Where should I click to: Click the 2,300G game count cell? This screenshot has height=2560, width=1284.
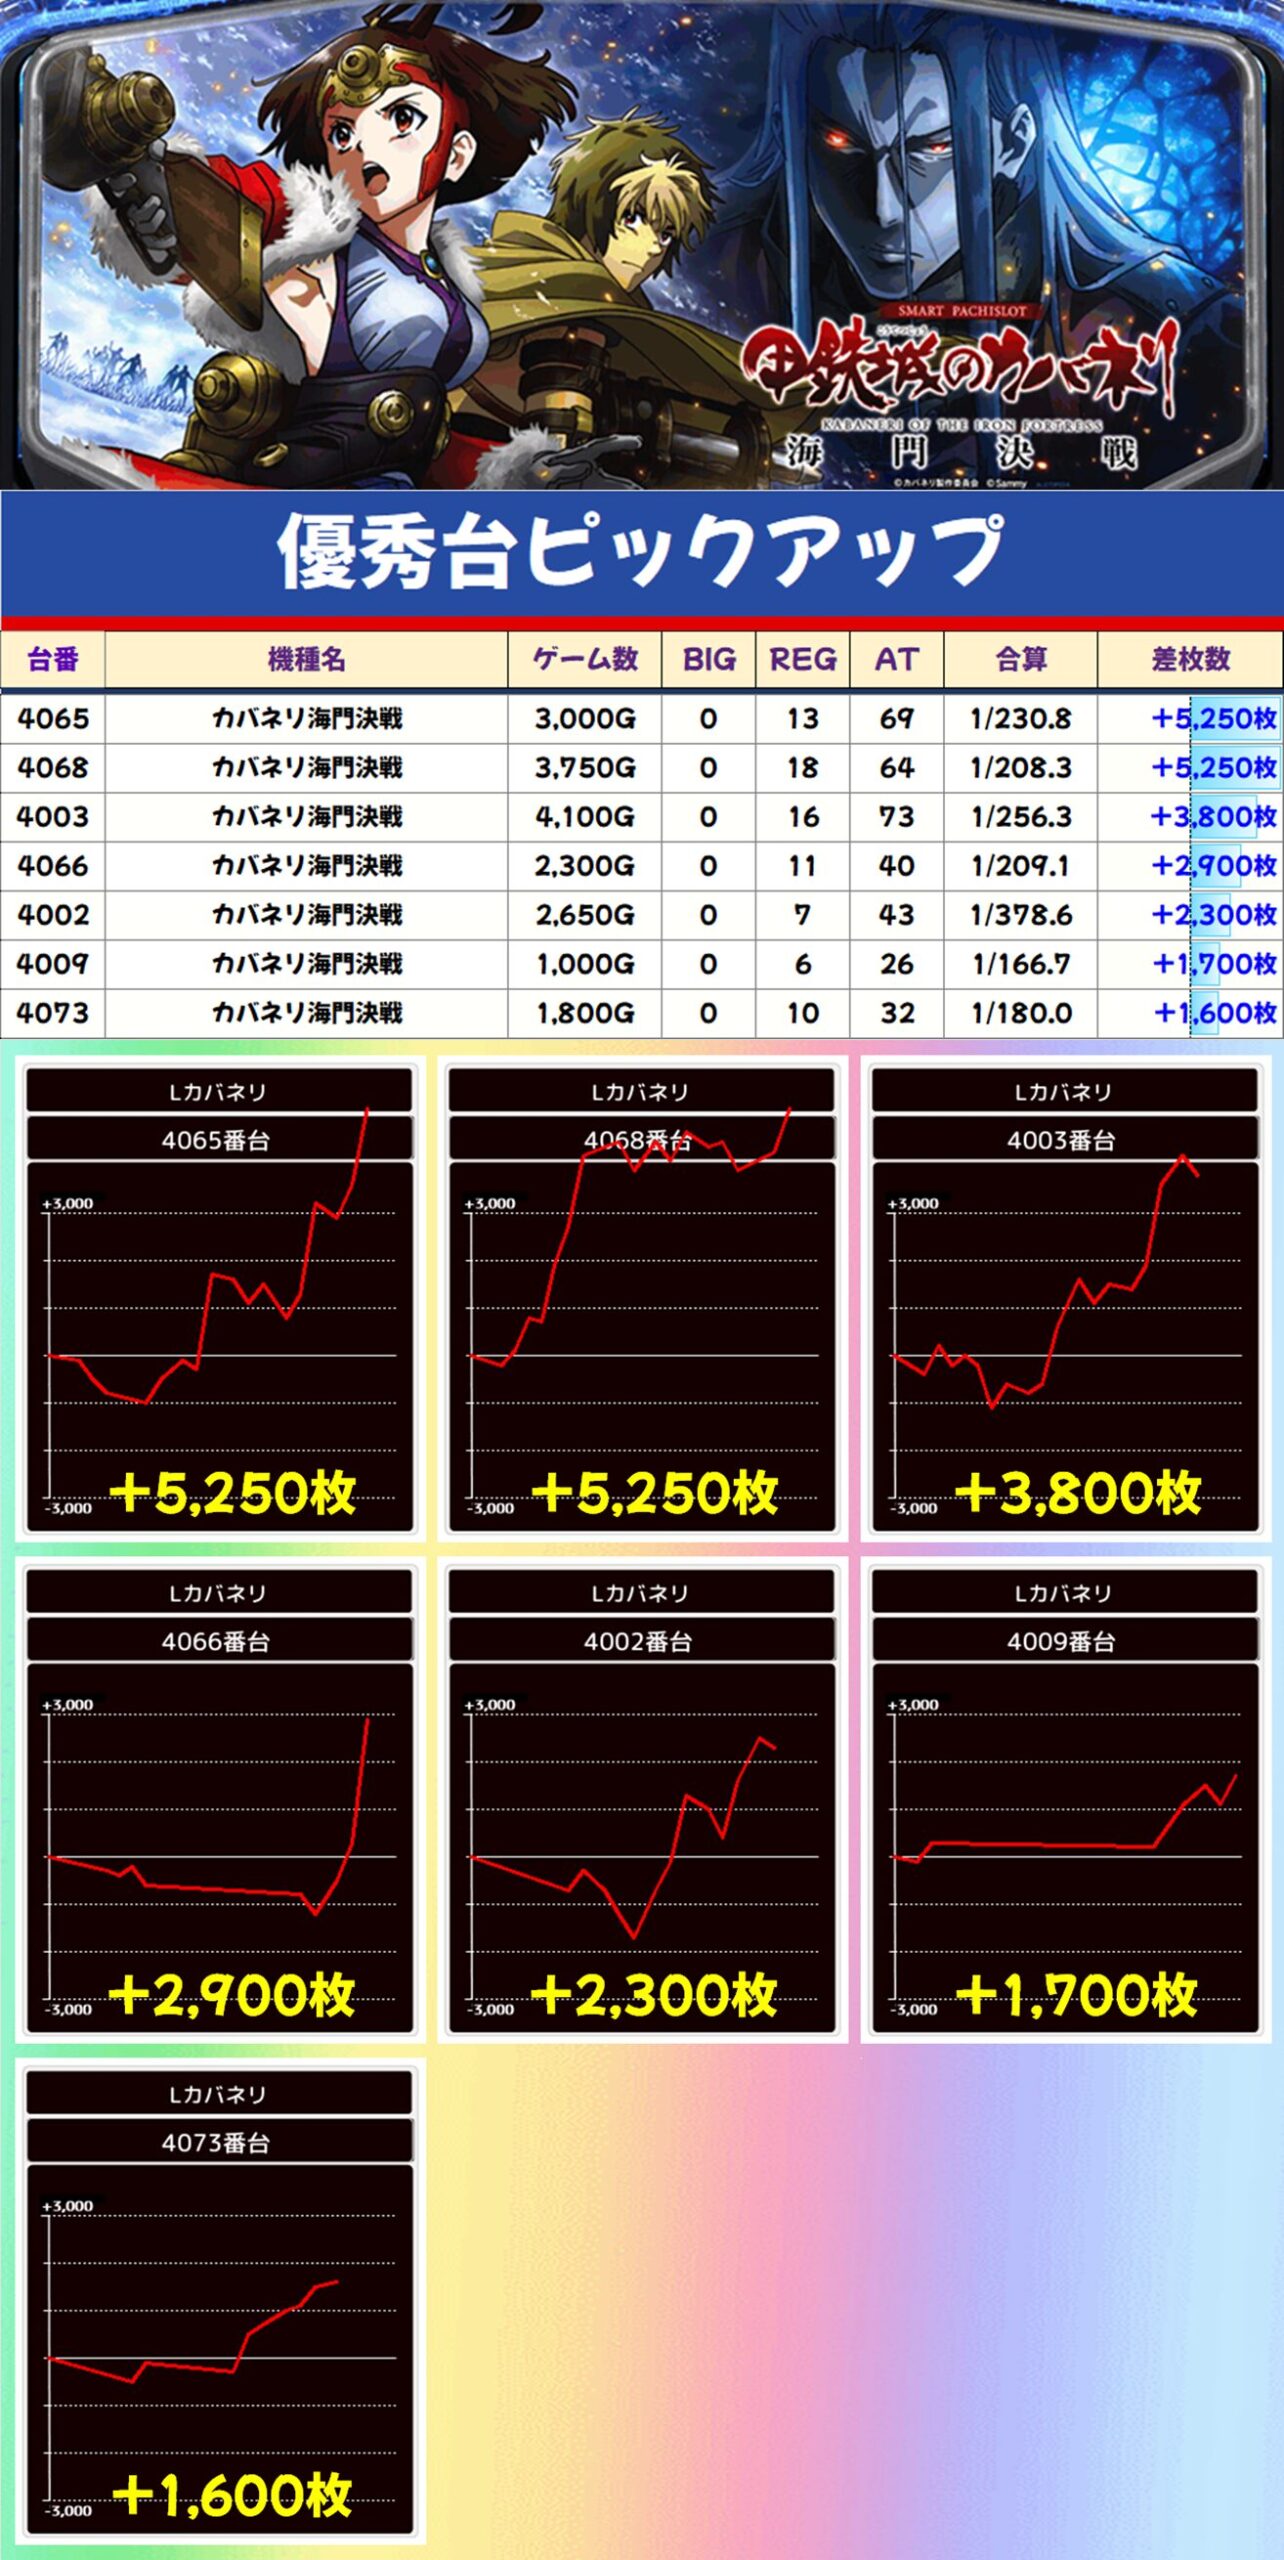coord(585,866)
